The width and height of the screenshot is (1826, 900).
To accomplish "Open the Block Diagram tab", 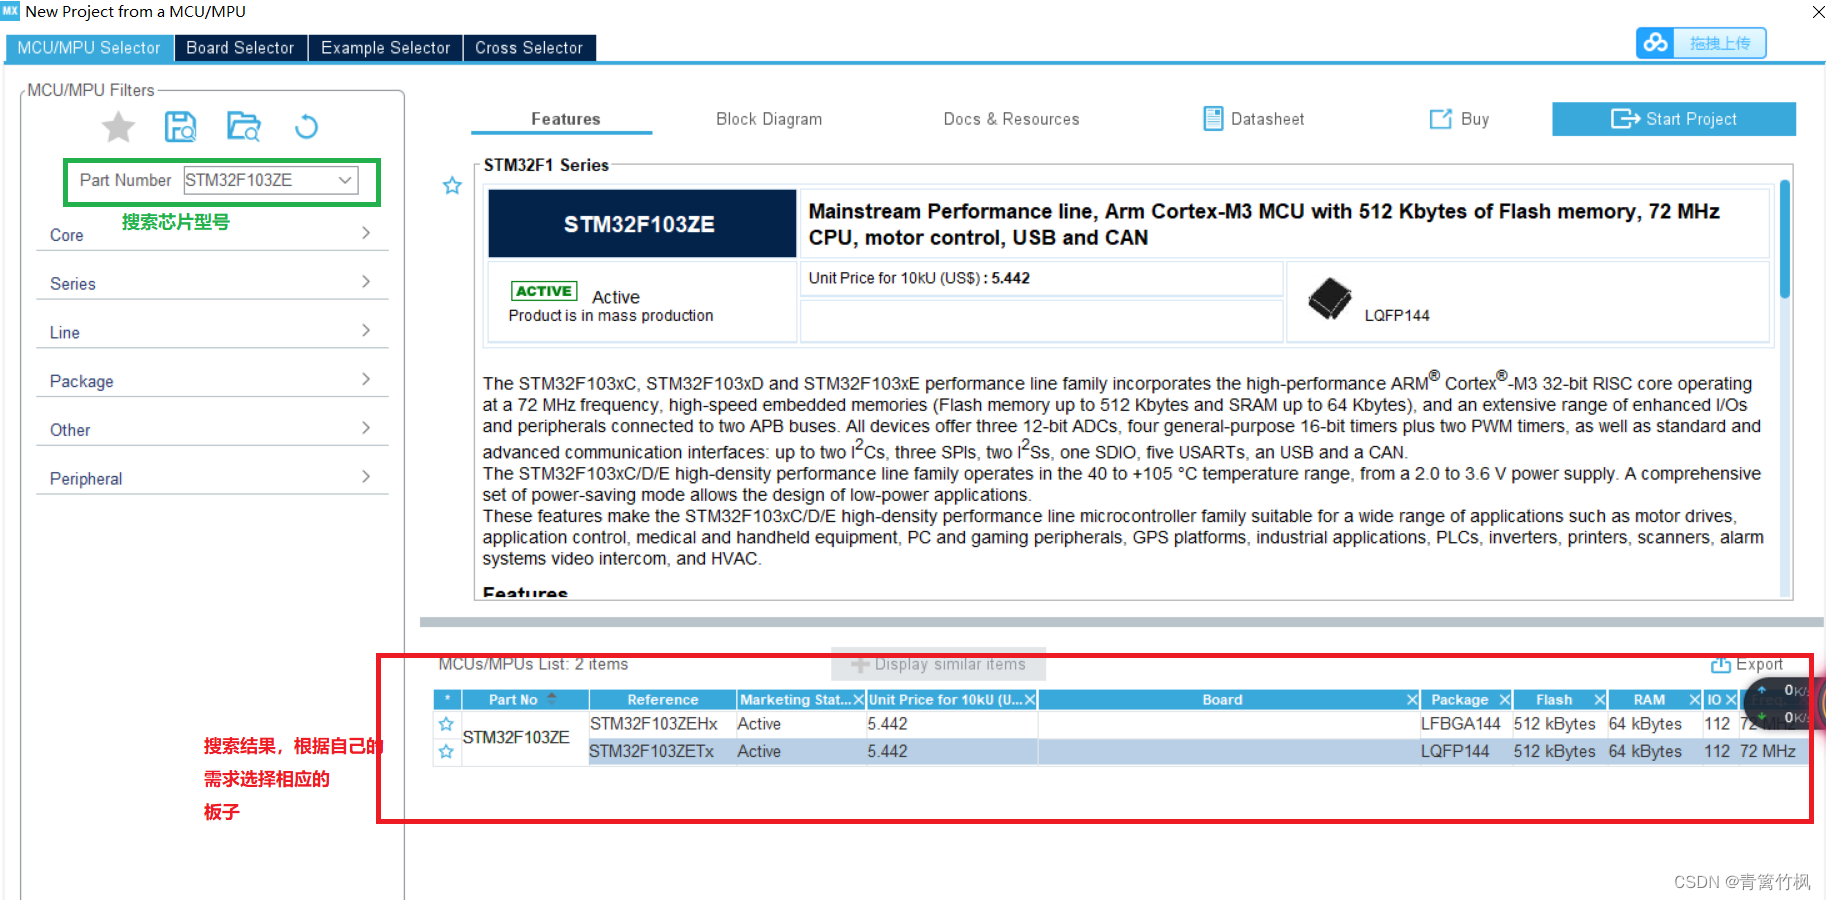I will coord(769,119).
